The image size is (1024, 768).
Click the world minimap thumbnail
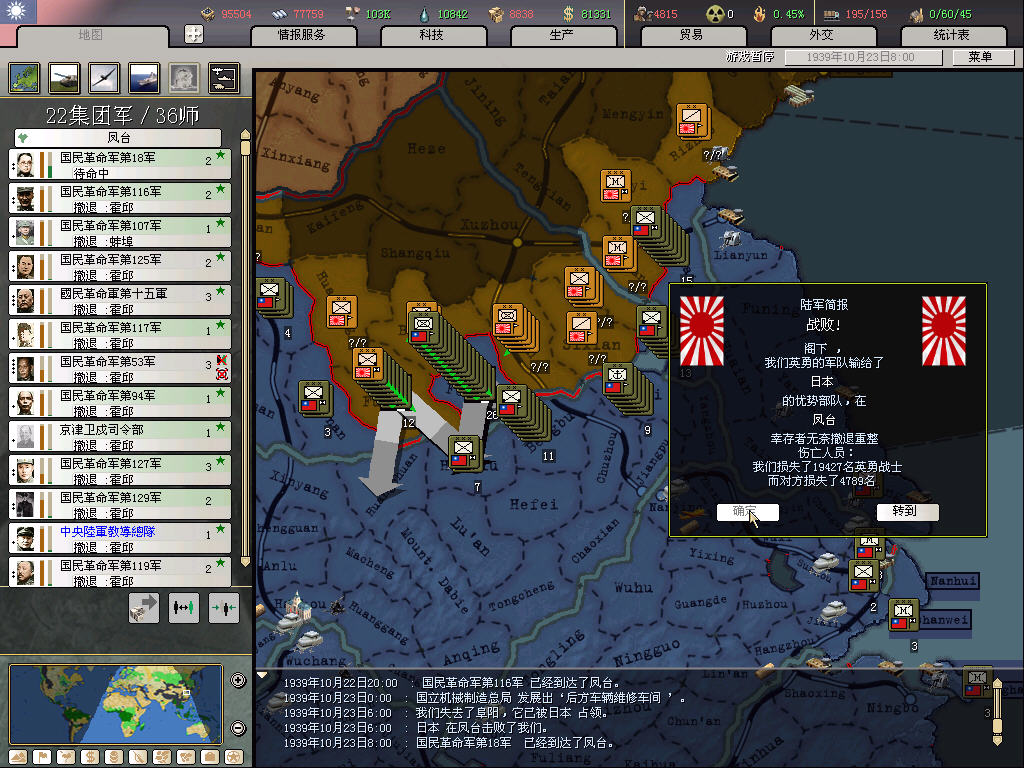click(115, 704)
